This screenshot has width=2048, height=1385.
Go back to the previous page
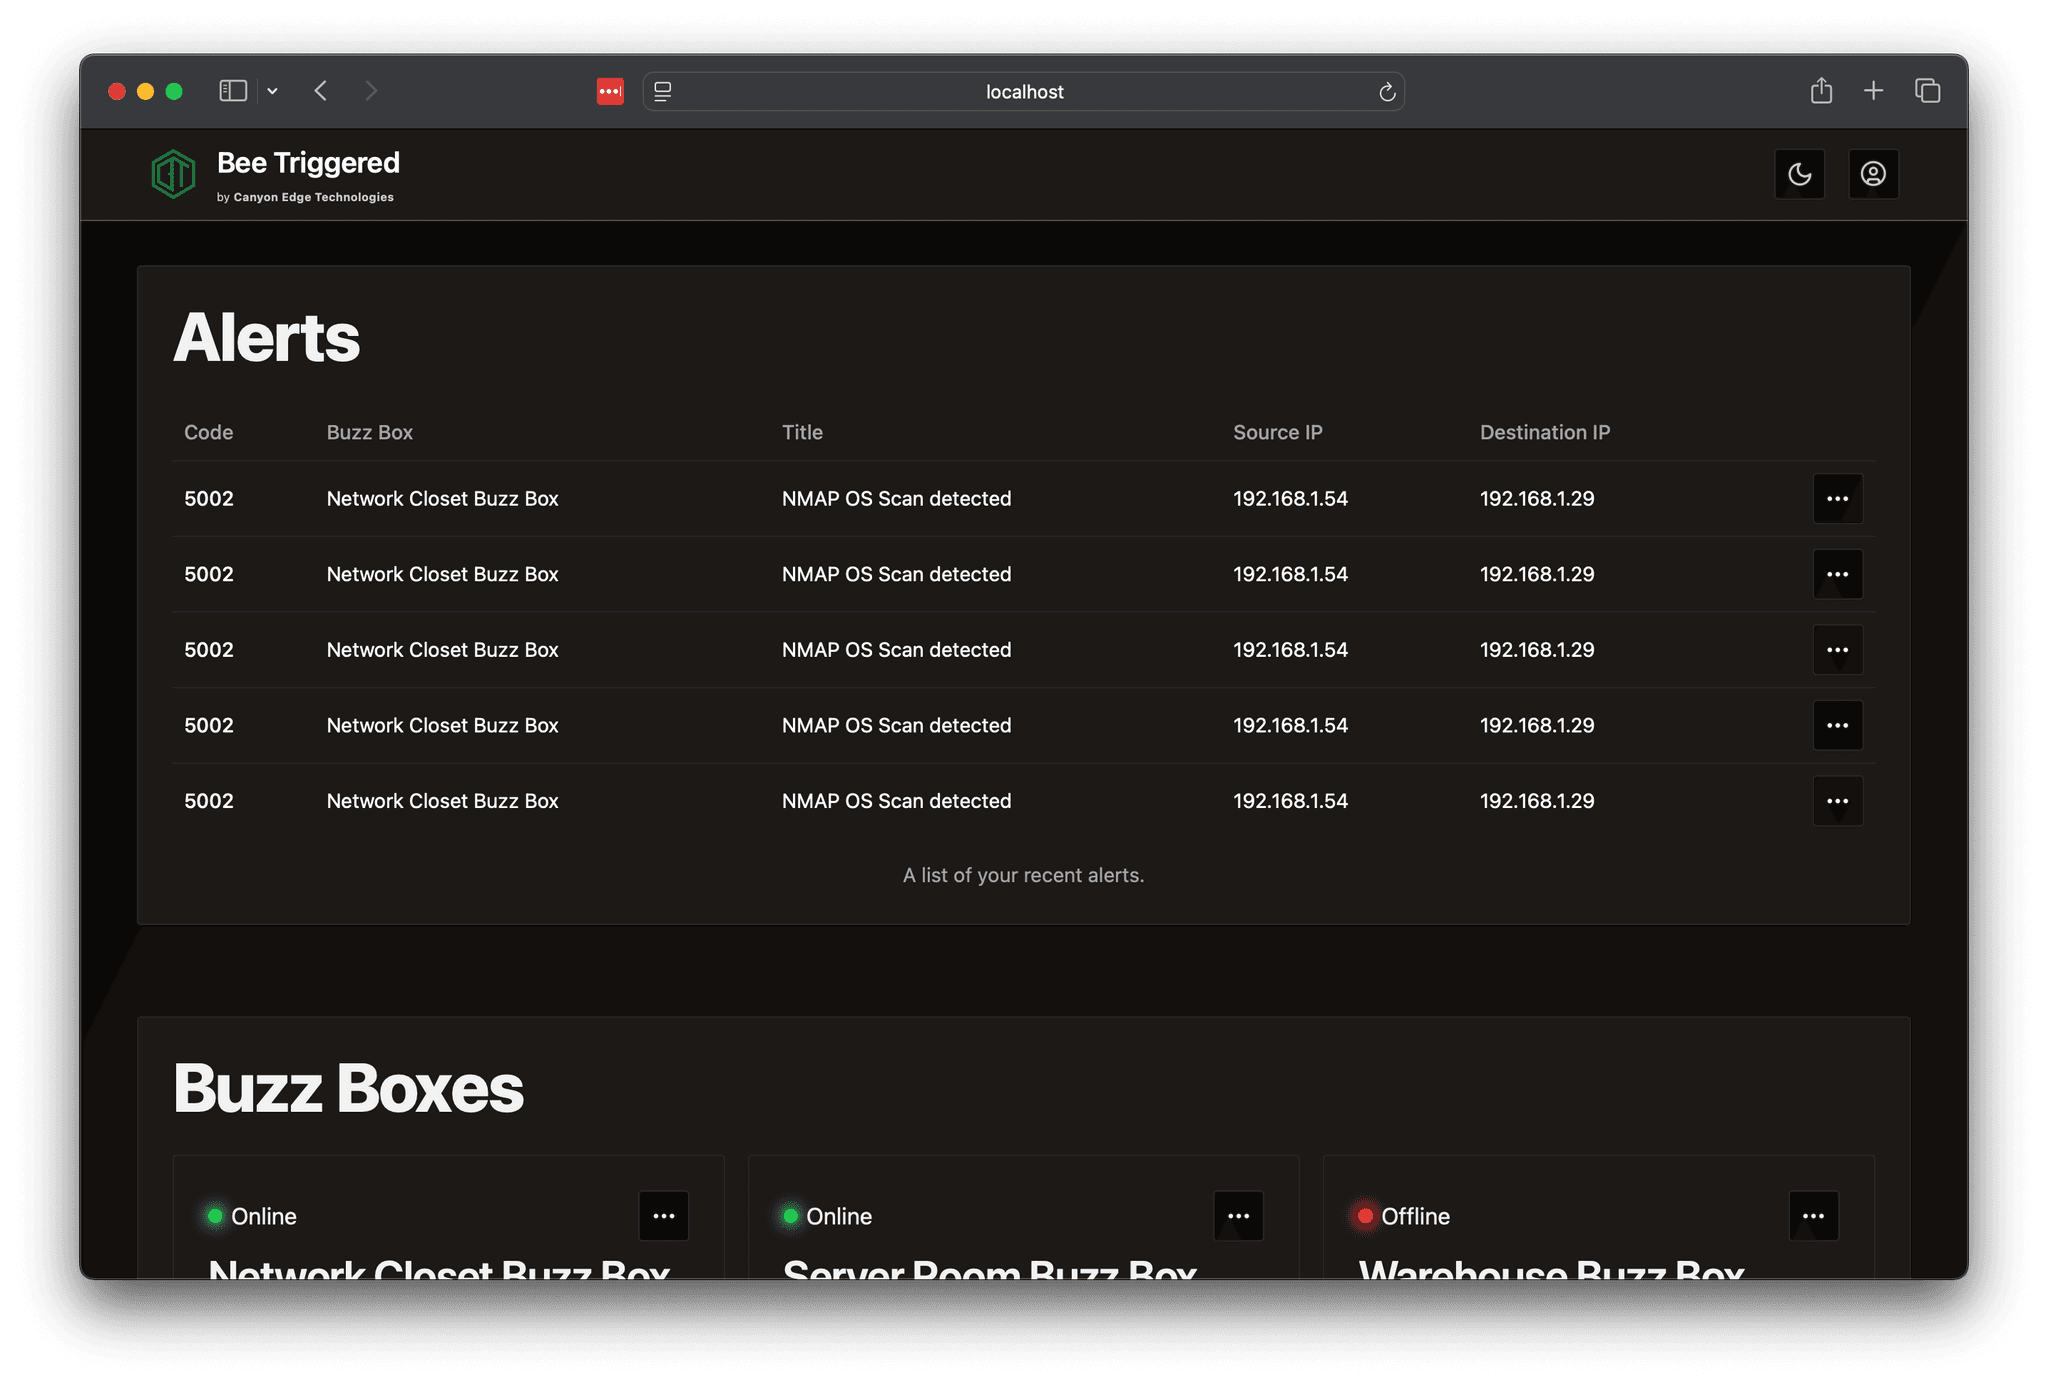321,91
